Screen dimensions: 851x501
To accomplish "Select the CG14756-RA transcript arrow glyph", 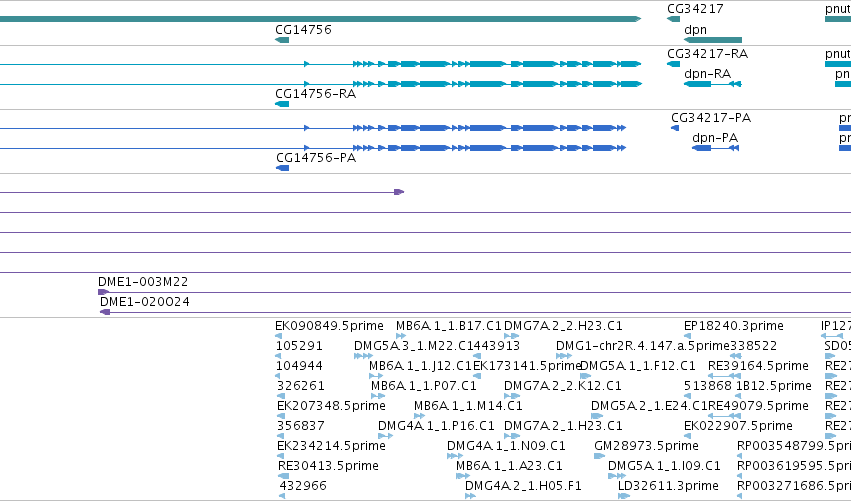I will pyautogui.click(x=282, y=104).
